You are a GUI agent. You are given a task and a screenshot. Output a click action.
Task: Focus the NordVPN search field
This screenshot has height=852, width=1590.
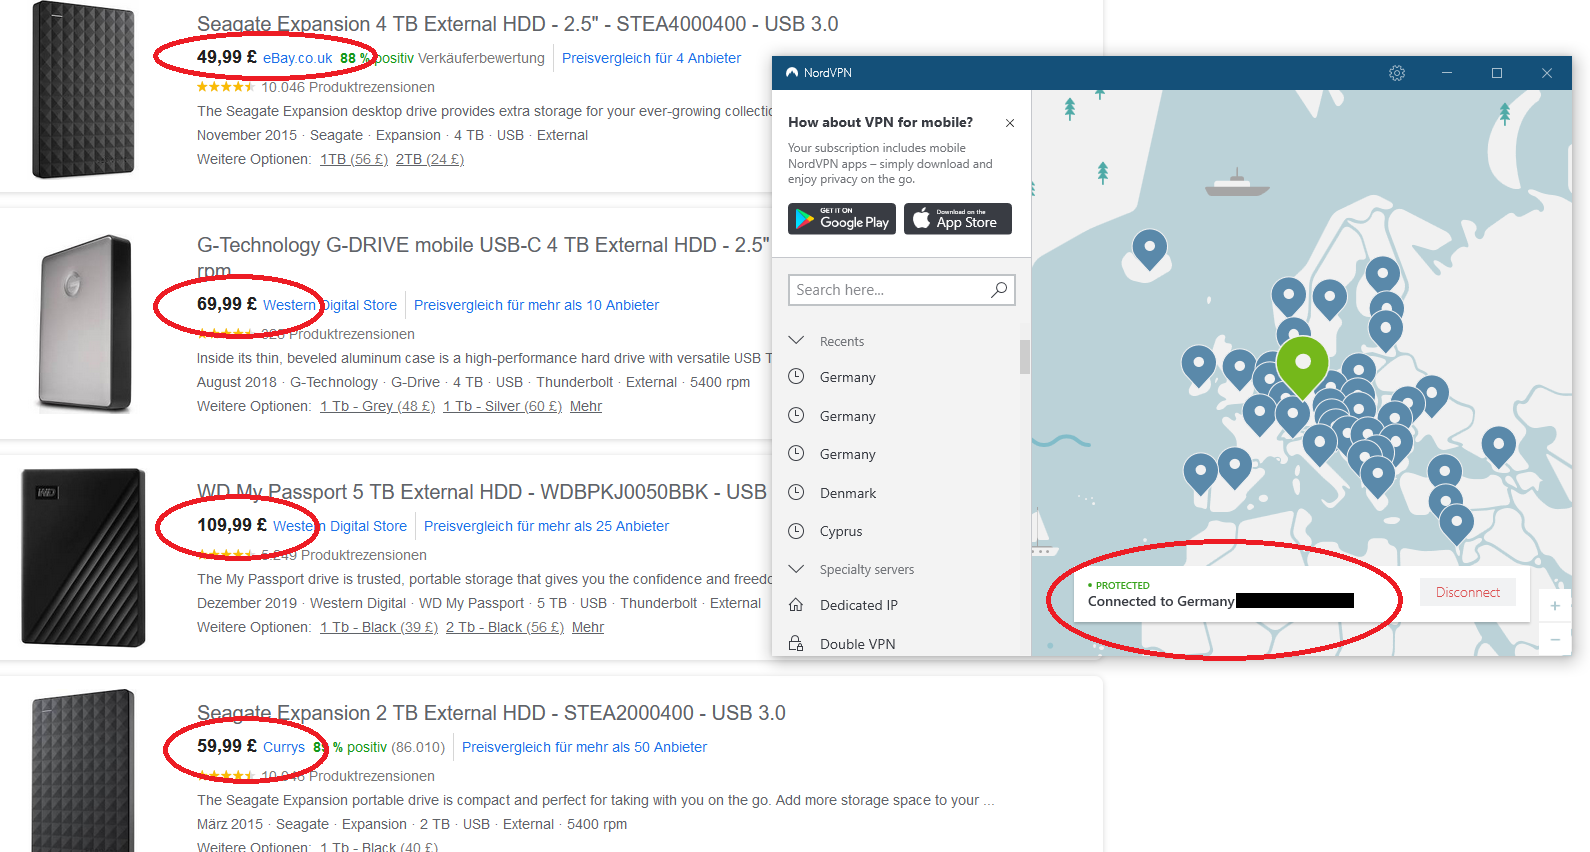(902, 290)
